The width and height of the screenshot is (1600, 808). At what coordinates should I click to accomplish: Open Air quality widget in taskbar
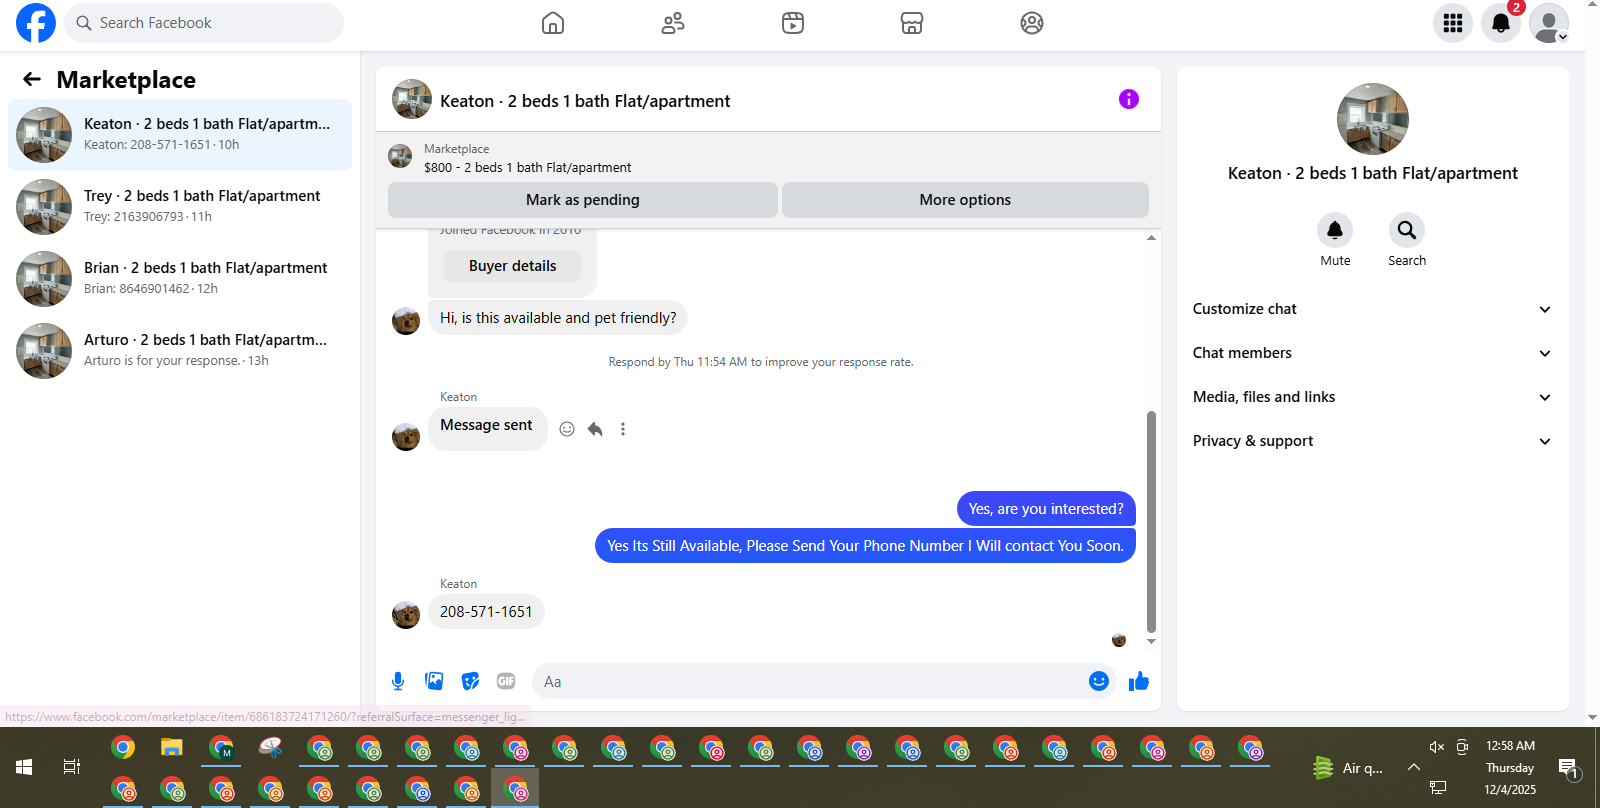1348,768
